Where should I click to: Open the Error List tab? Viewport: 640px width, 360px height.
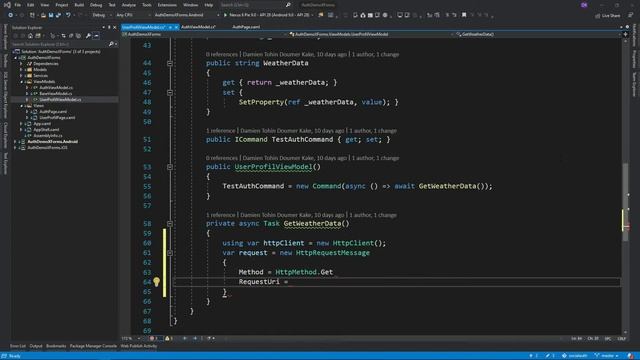coord(18,346)
